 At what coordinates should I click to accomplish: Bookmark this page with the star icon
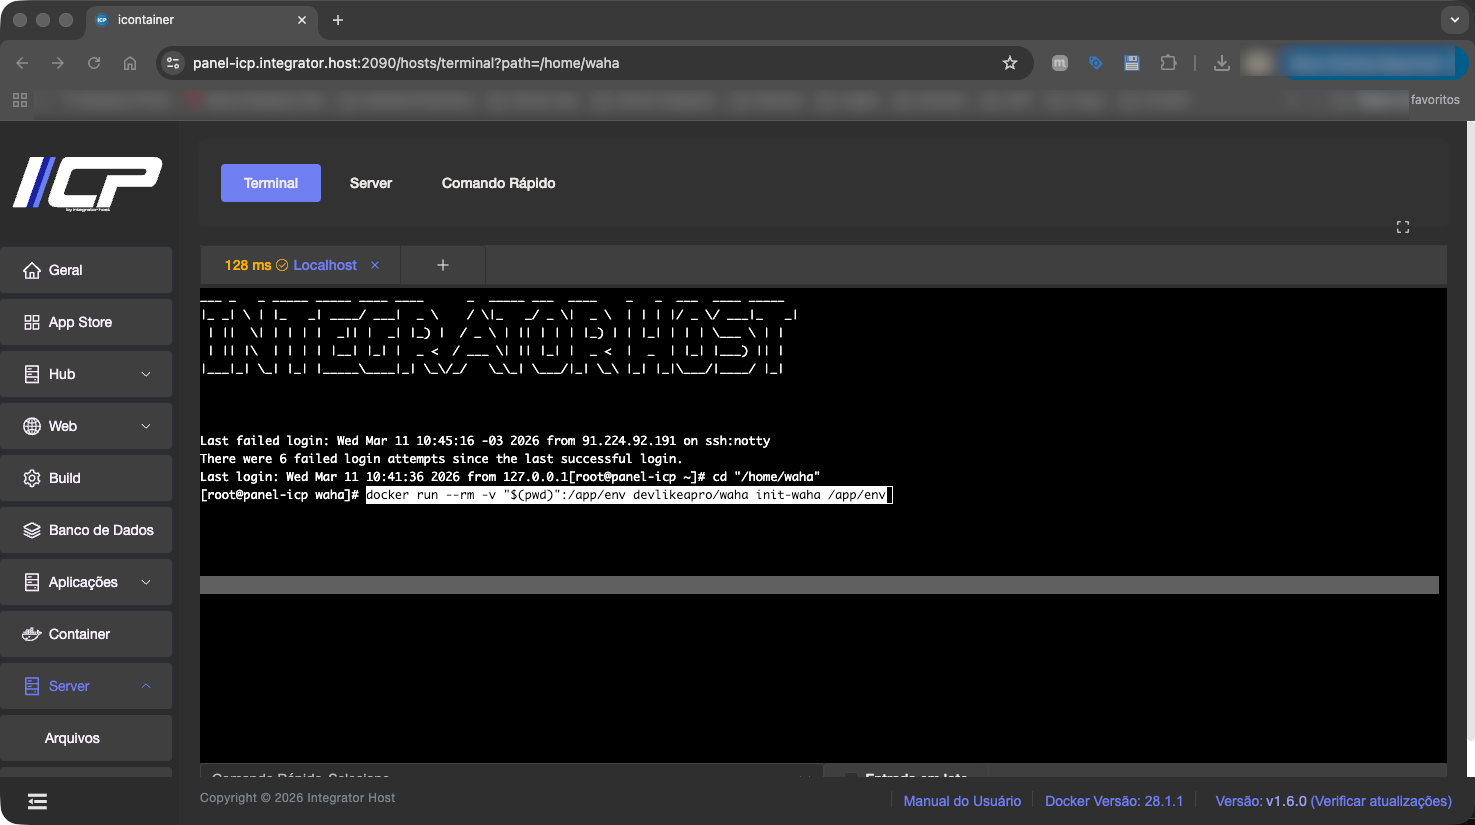(x=1010, y=63)
